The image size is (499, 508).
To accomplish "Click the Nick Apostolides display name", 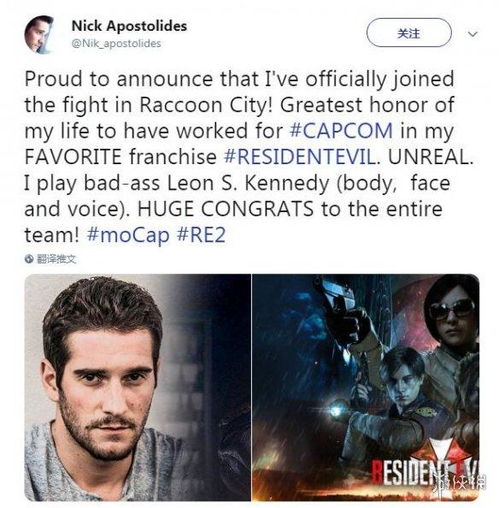I will 129,26.
